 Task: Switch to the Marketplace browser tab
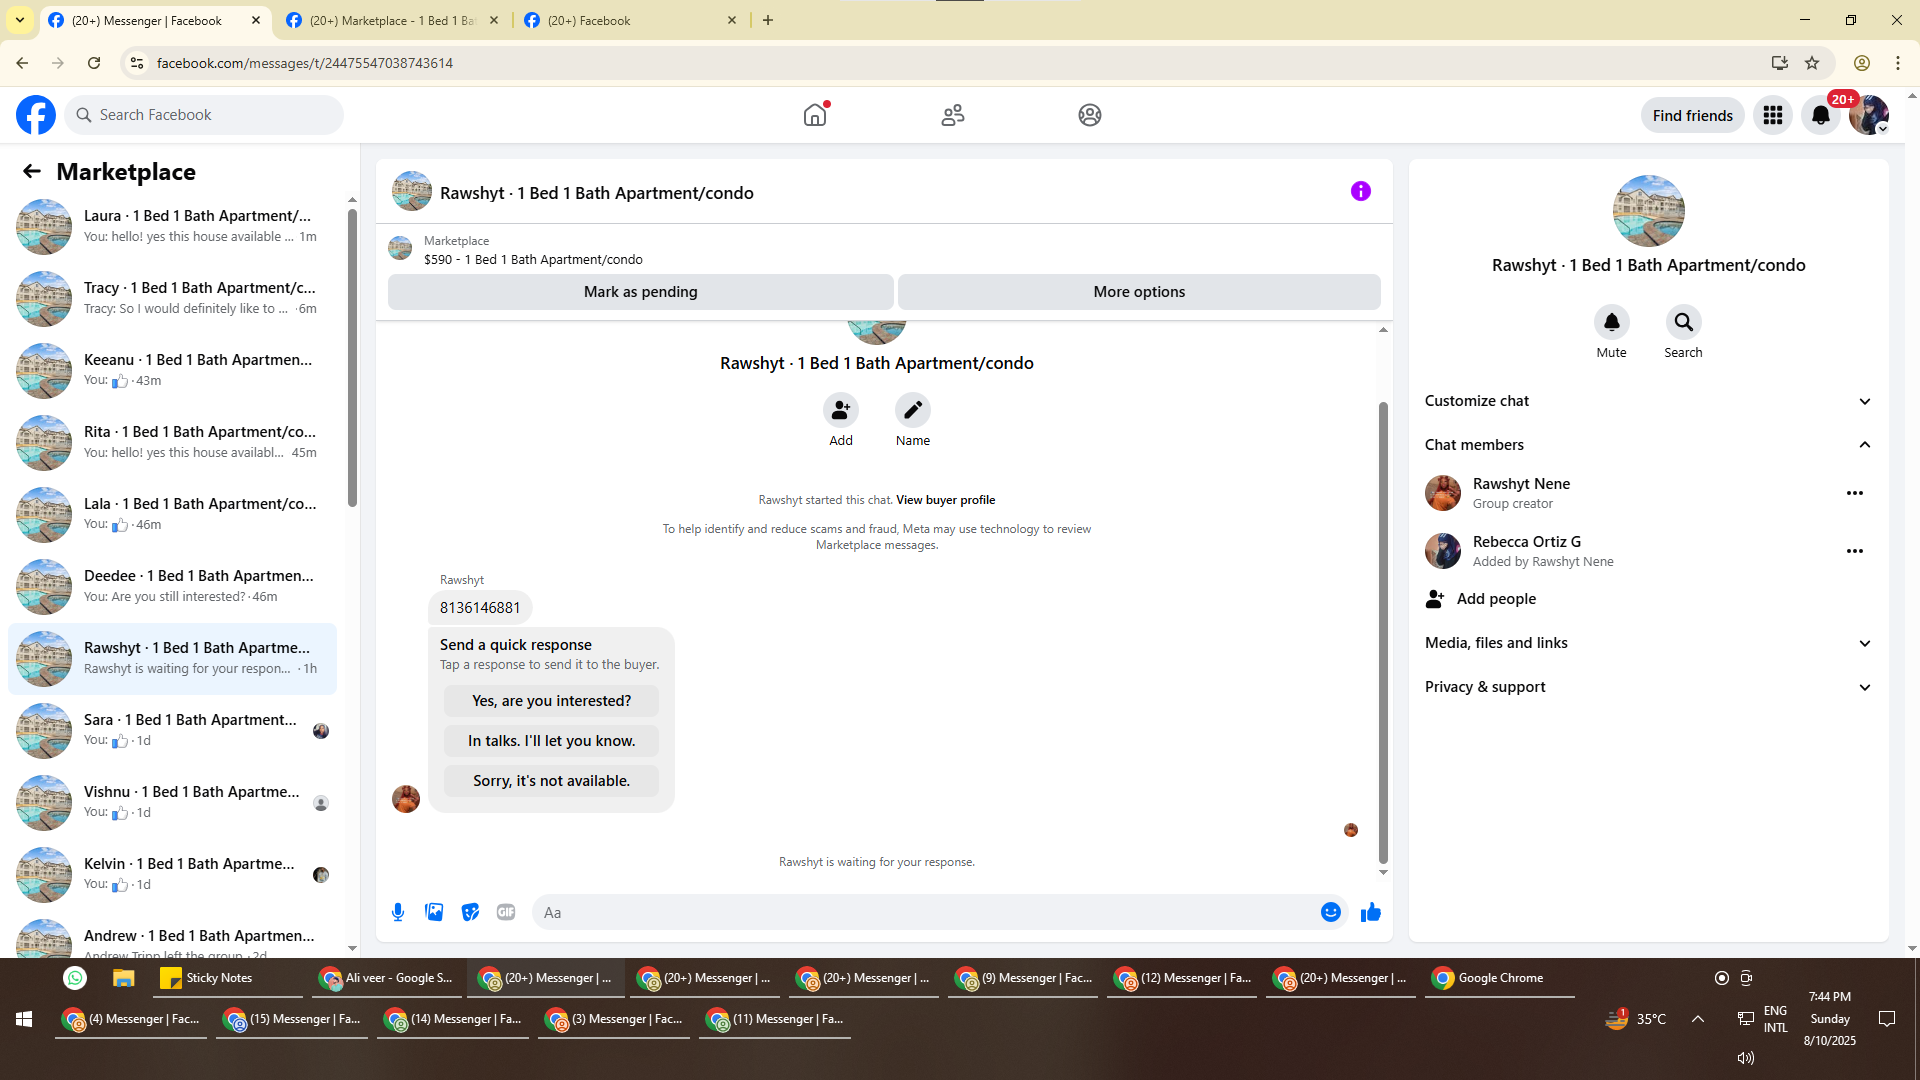(x=392, y=20)
